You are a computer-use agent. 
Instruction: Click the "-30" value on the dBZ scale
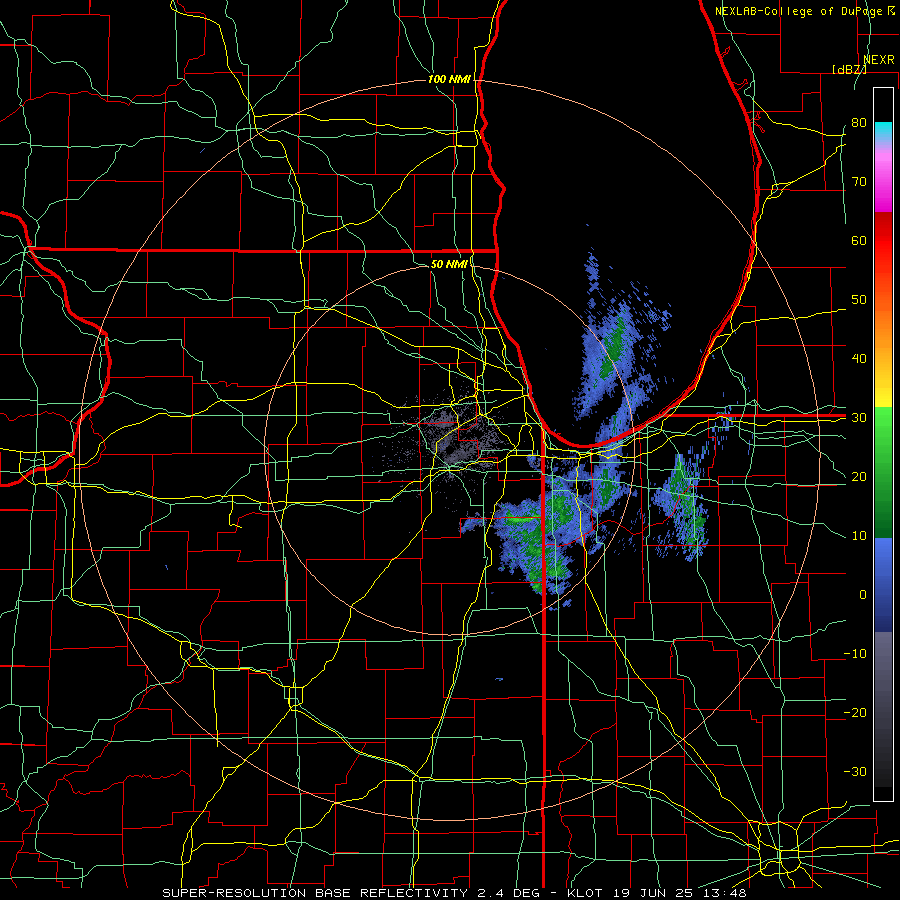[x=855, y=772]
